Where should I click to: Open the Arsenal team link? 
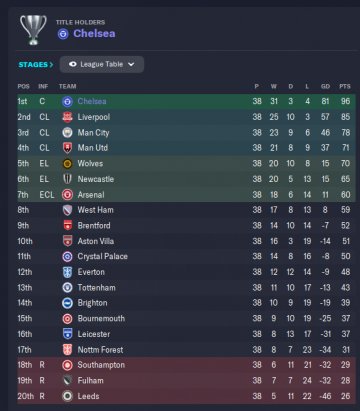[91, 195]
